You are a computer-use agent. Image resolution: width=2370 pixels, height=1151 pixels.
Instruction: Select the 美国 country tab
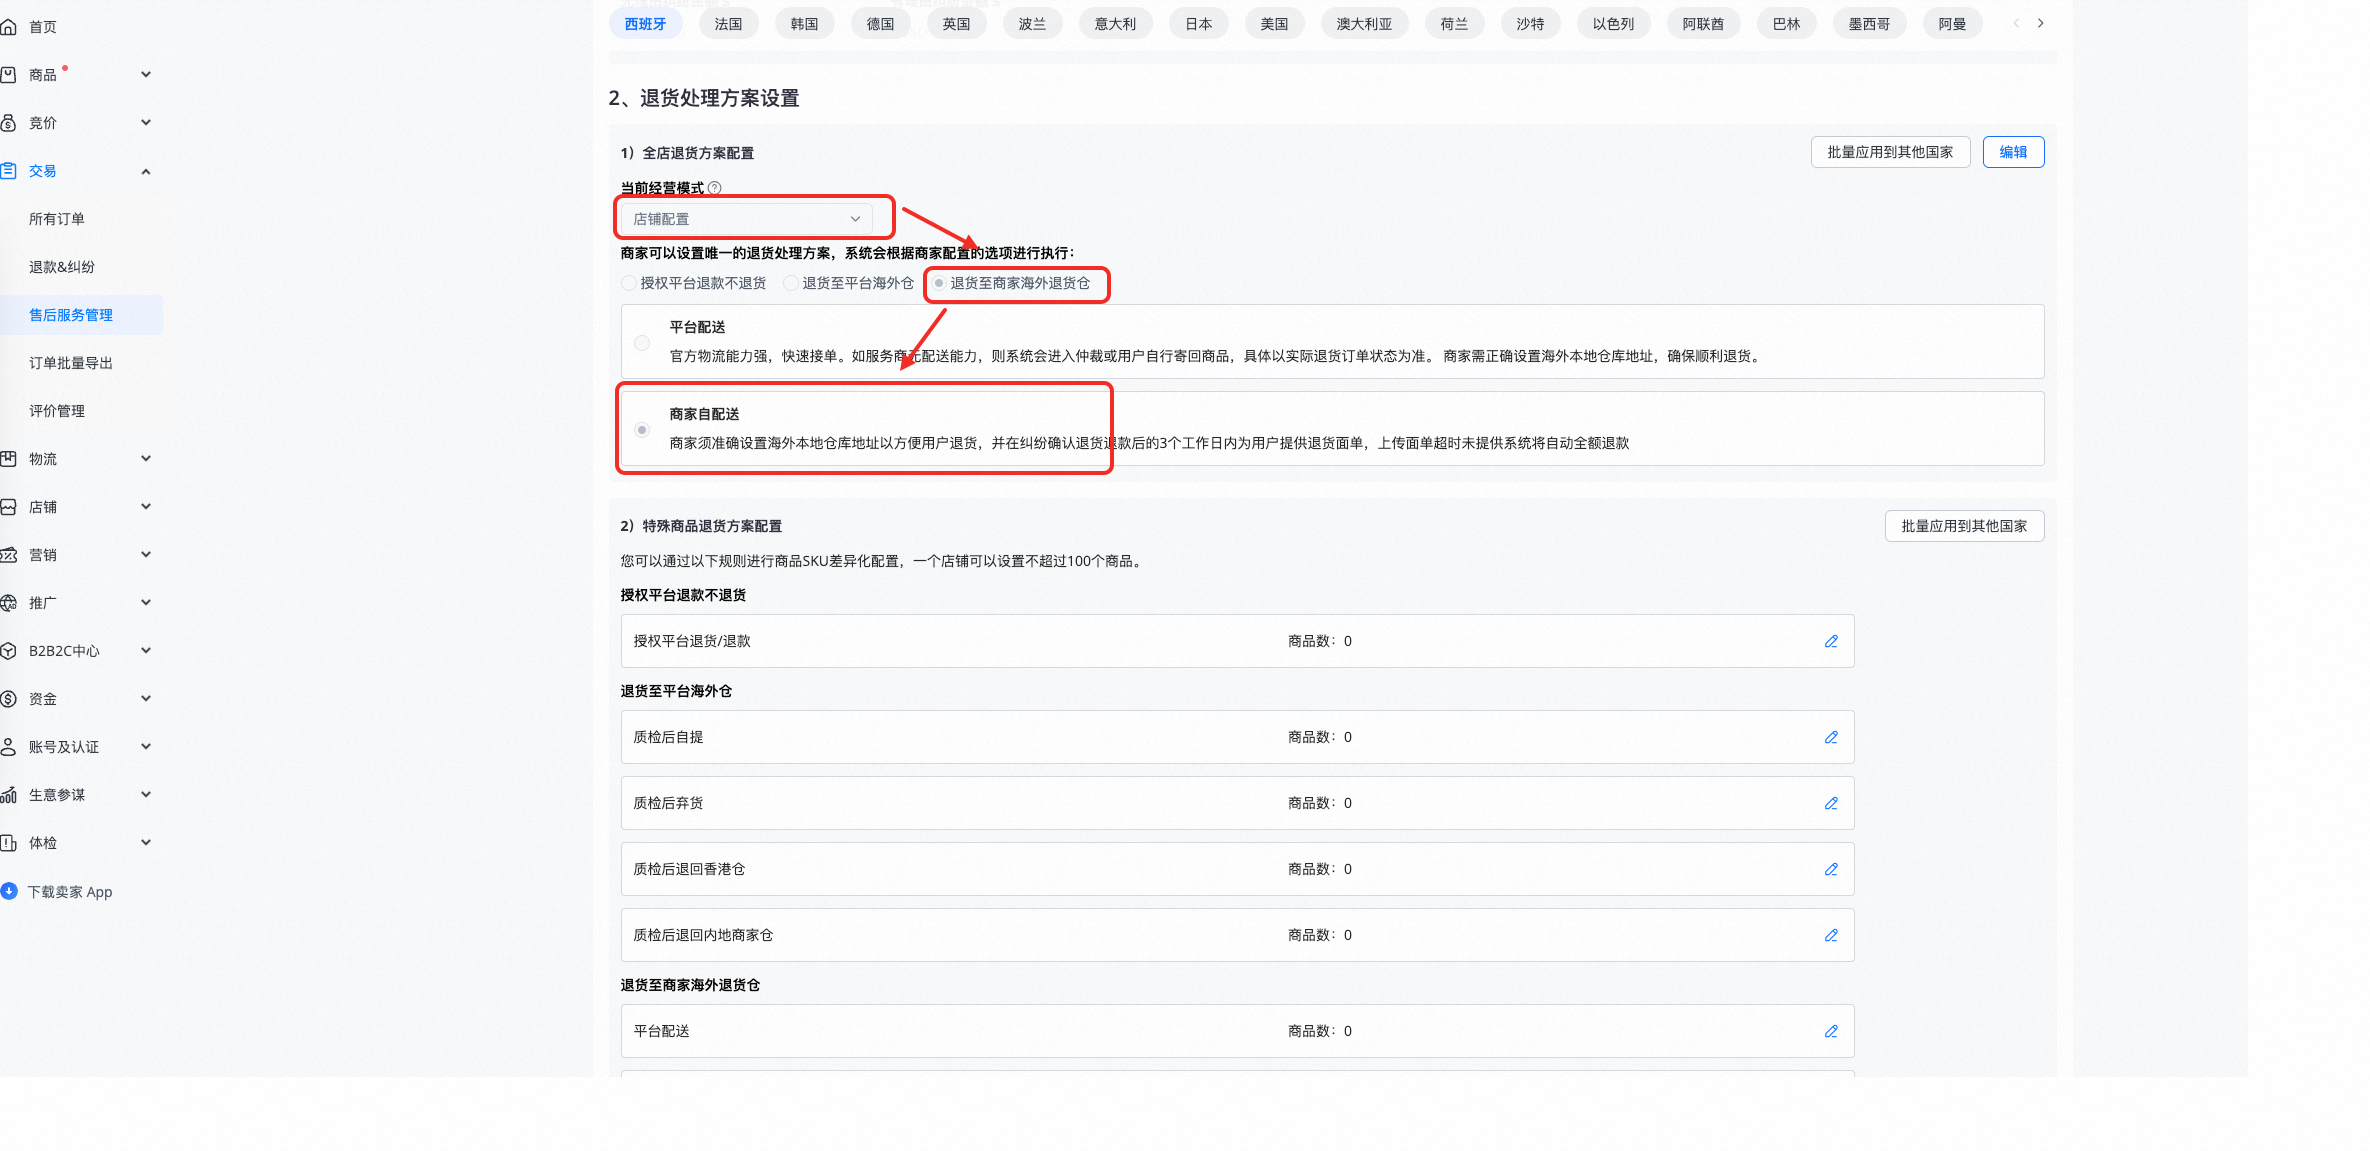pyautogui.click(x=1275, y=22)
